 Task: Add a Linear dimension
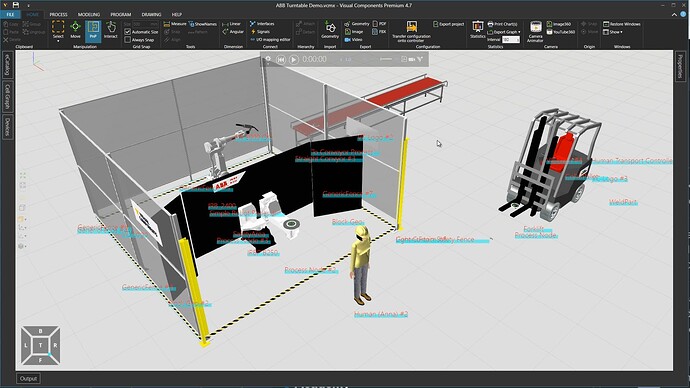pos(231,24)
